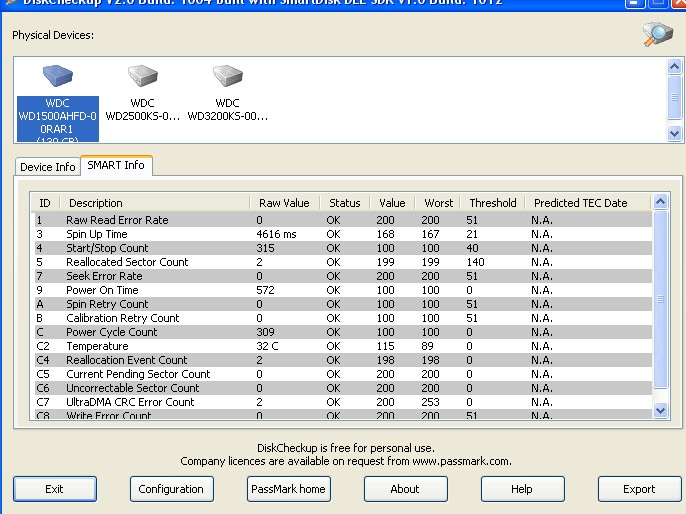
Task: Click the Physical Devices label
Action: pos(53,35)
